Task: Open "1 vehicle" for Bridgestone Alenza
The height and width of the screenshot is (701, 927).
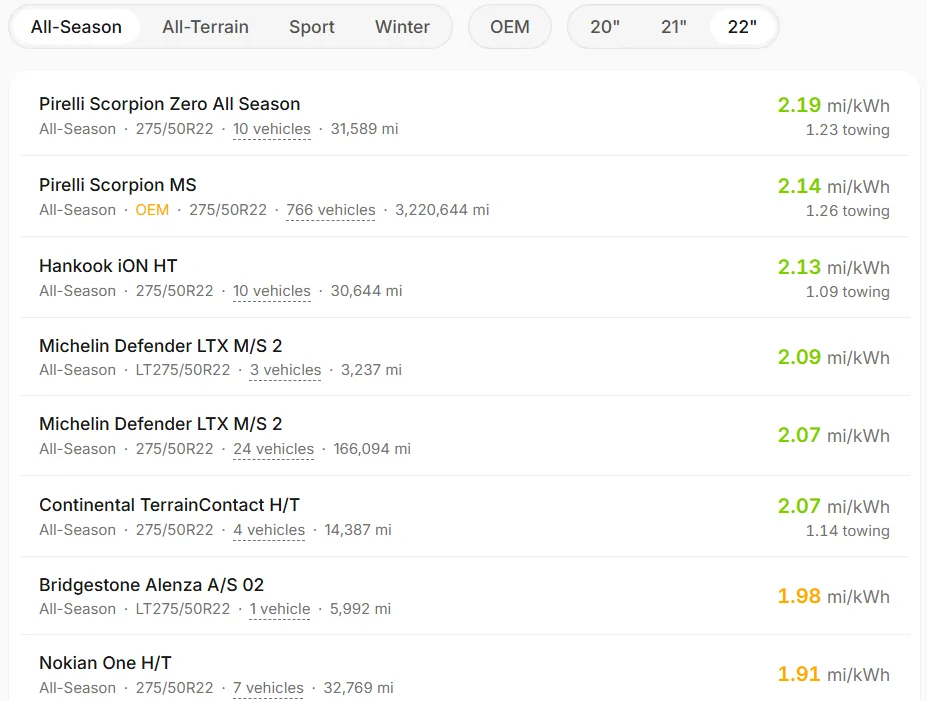Action: [x=280, y=609]
